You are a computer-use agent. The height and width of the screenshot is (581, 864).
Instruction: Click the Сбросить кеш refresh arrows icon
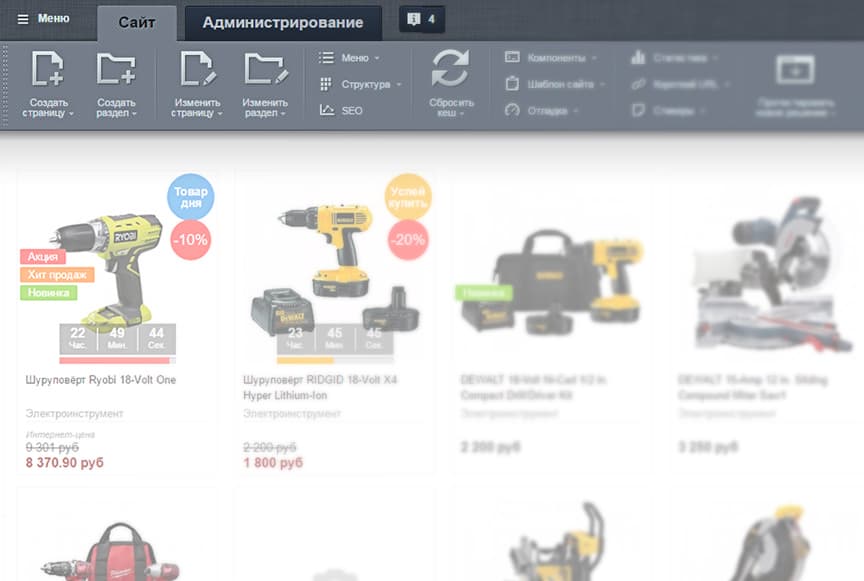(450, 68)
